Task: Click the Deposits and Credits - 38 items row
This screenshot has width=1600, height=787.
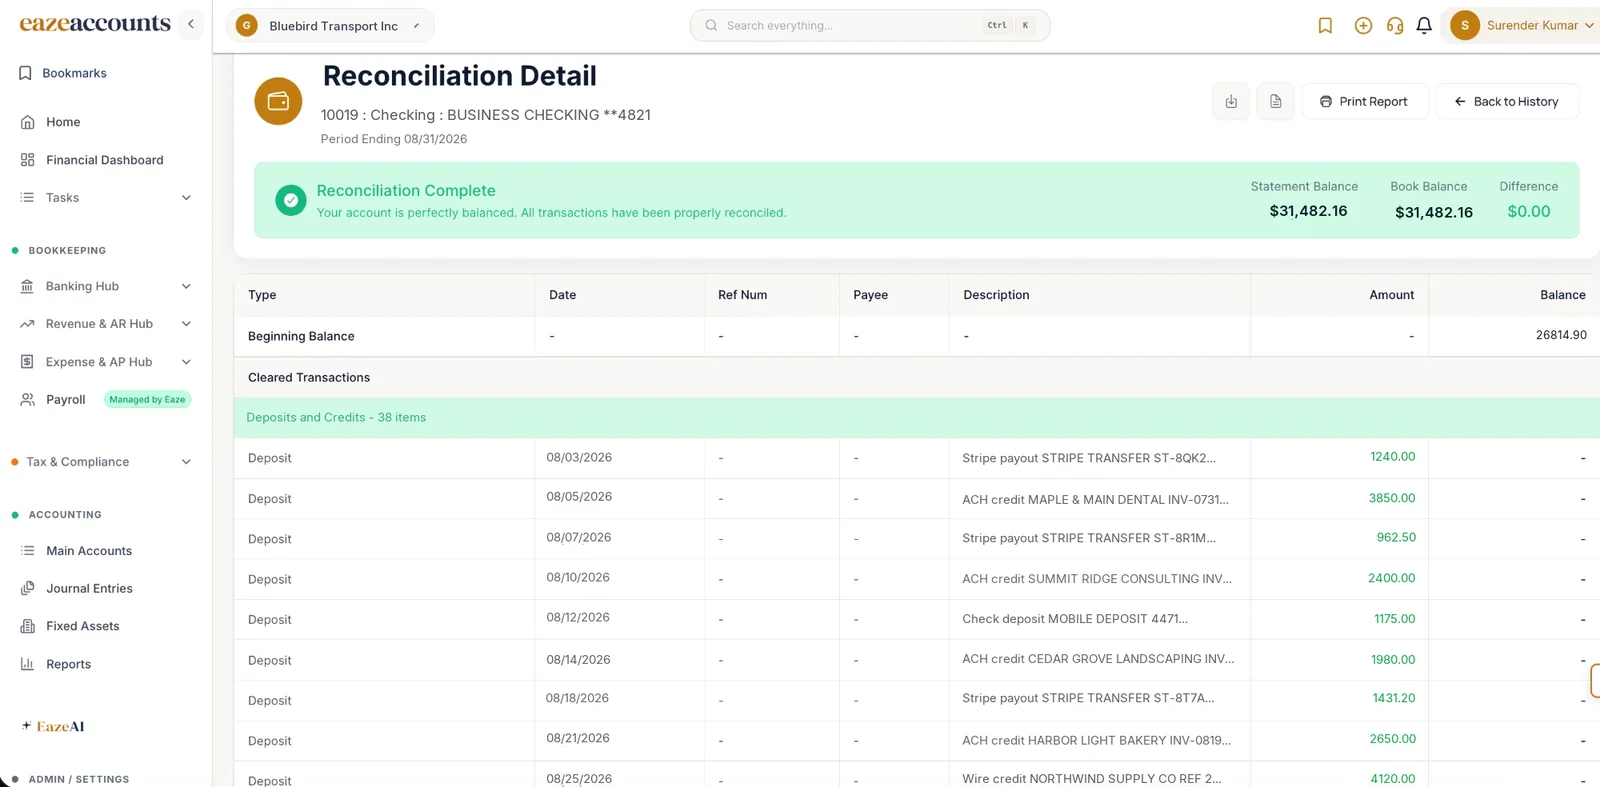Action: [x=916, y=418]
